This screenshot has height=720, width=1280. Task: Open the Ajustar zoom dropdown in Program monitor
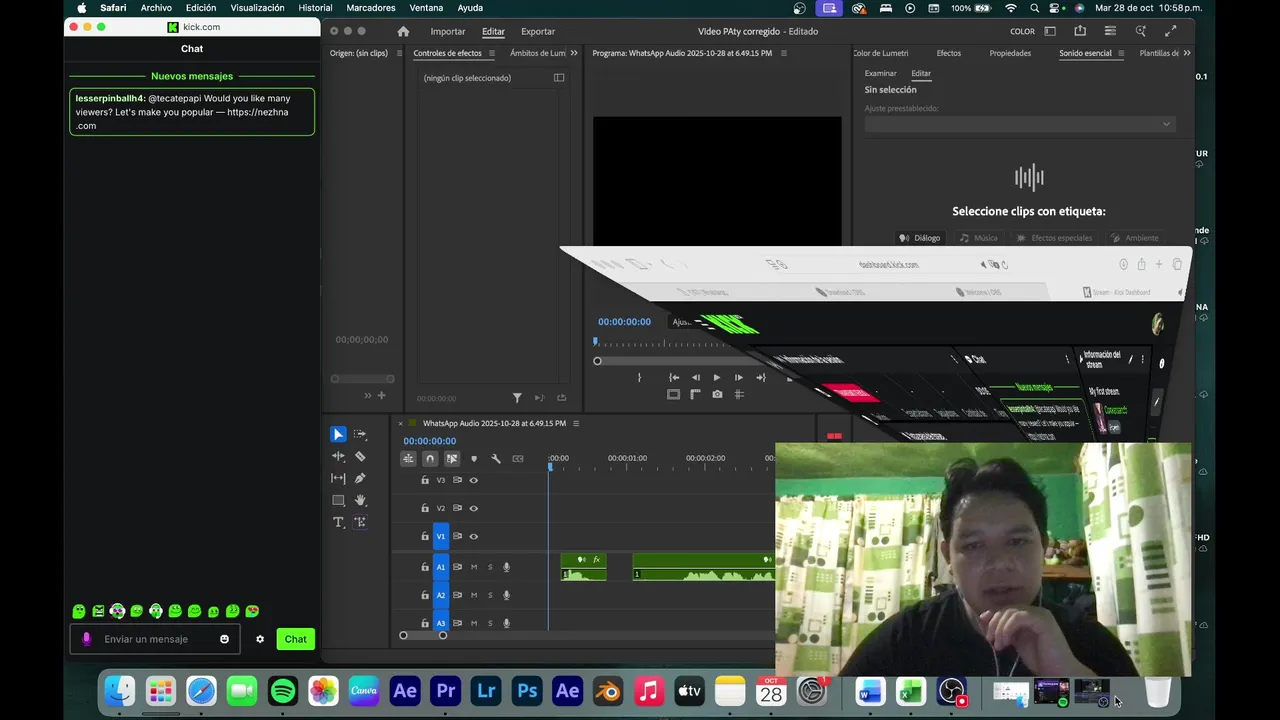(x=684, y=322)
